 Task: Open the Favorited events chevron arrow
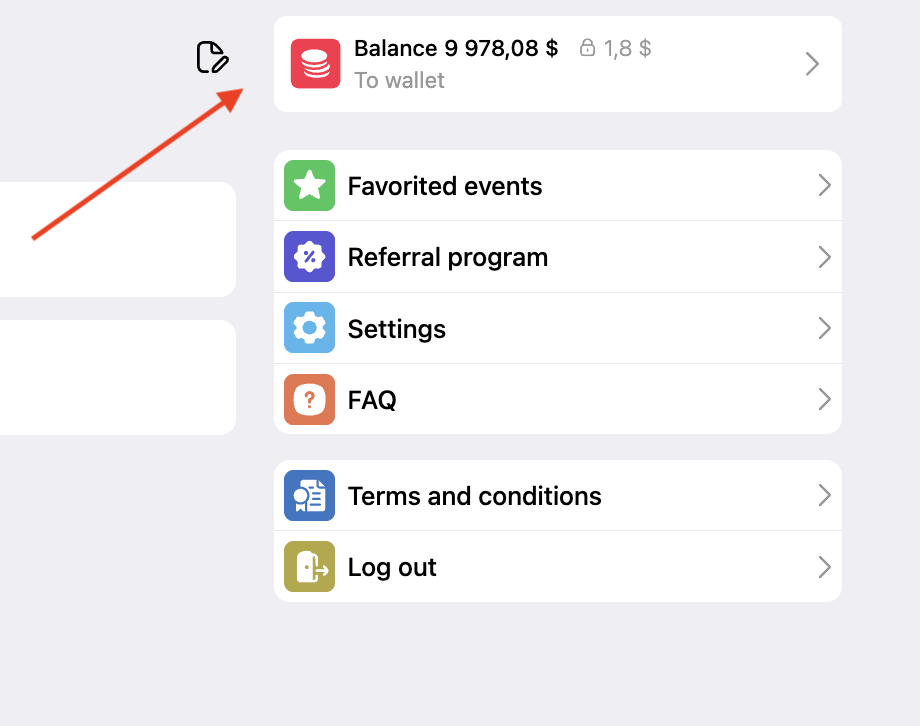coord(824,186)
